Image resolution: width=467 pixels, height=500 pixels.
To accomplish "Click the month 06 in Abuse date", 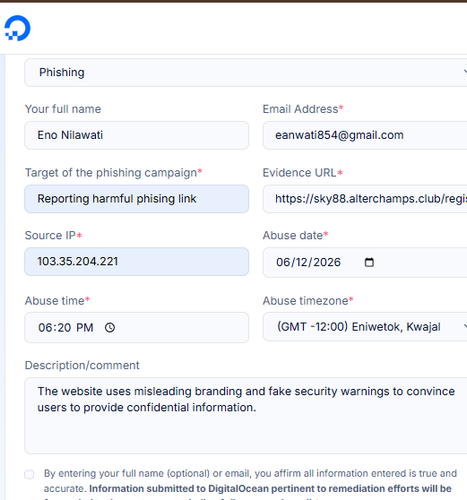I will coord(283,262).
